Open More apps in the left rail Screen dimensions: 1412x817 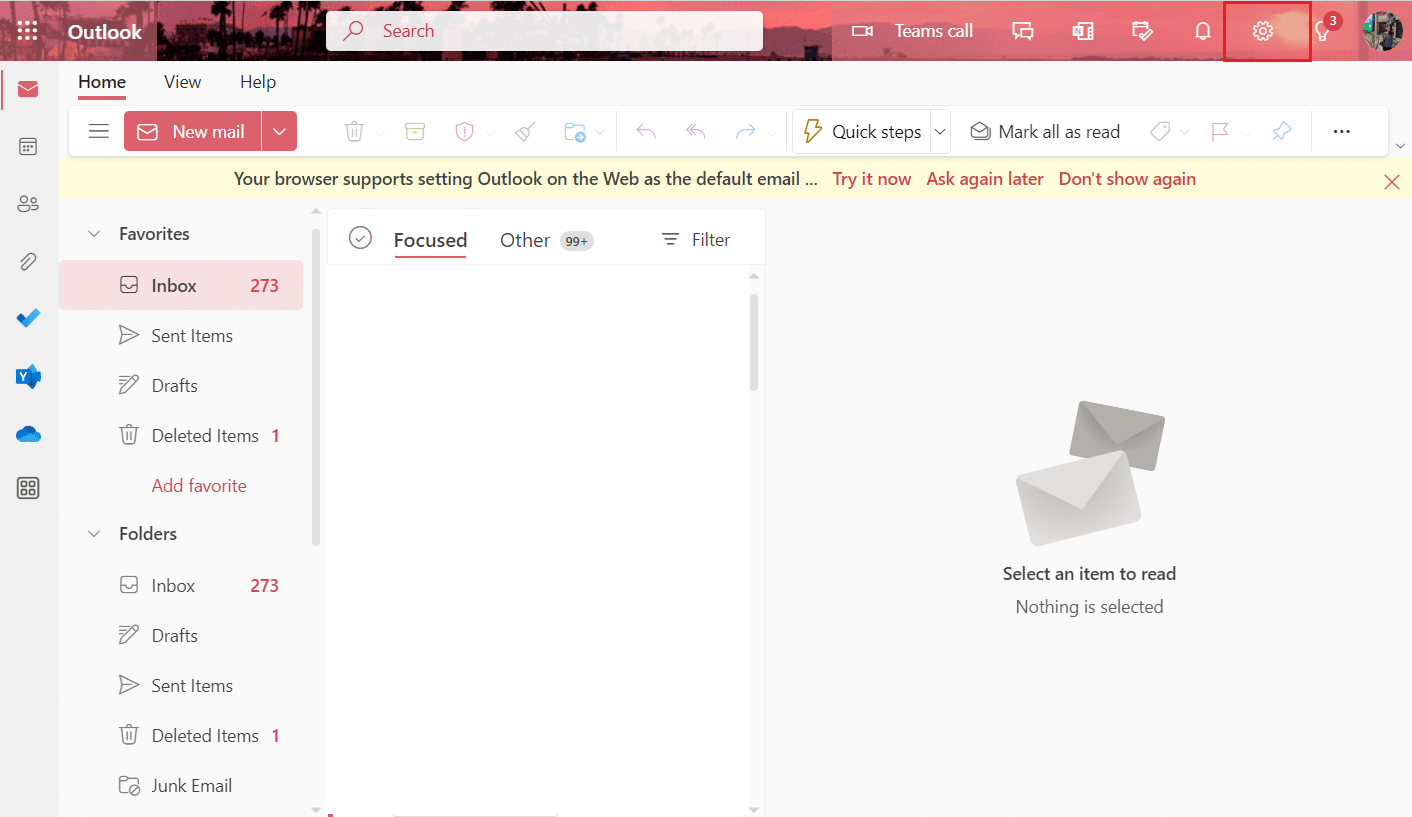(28, 489)
